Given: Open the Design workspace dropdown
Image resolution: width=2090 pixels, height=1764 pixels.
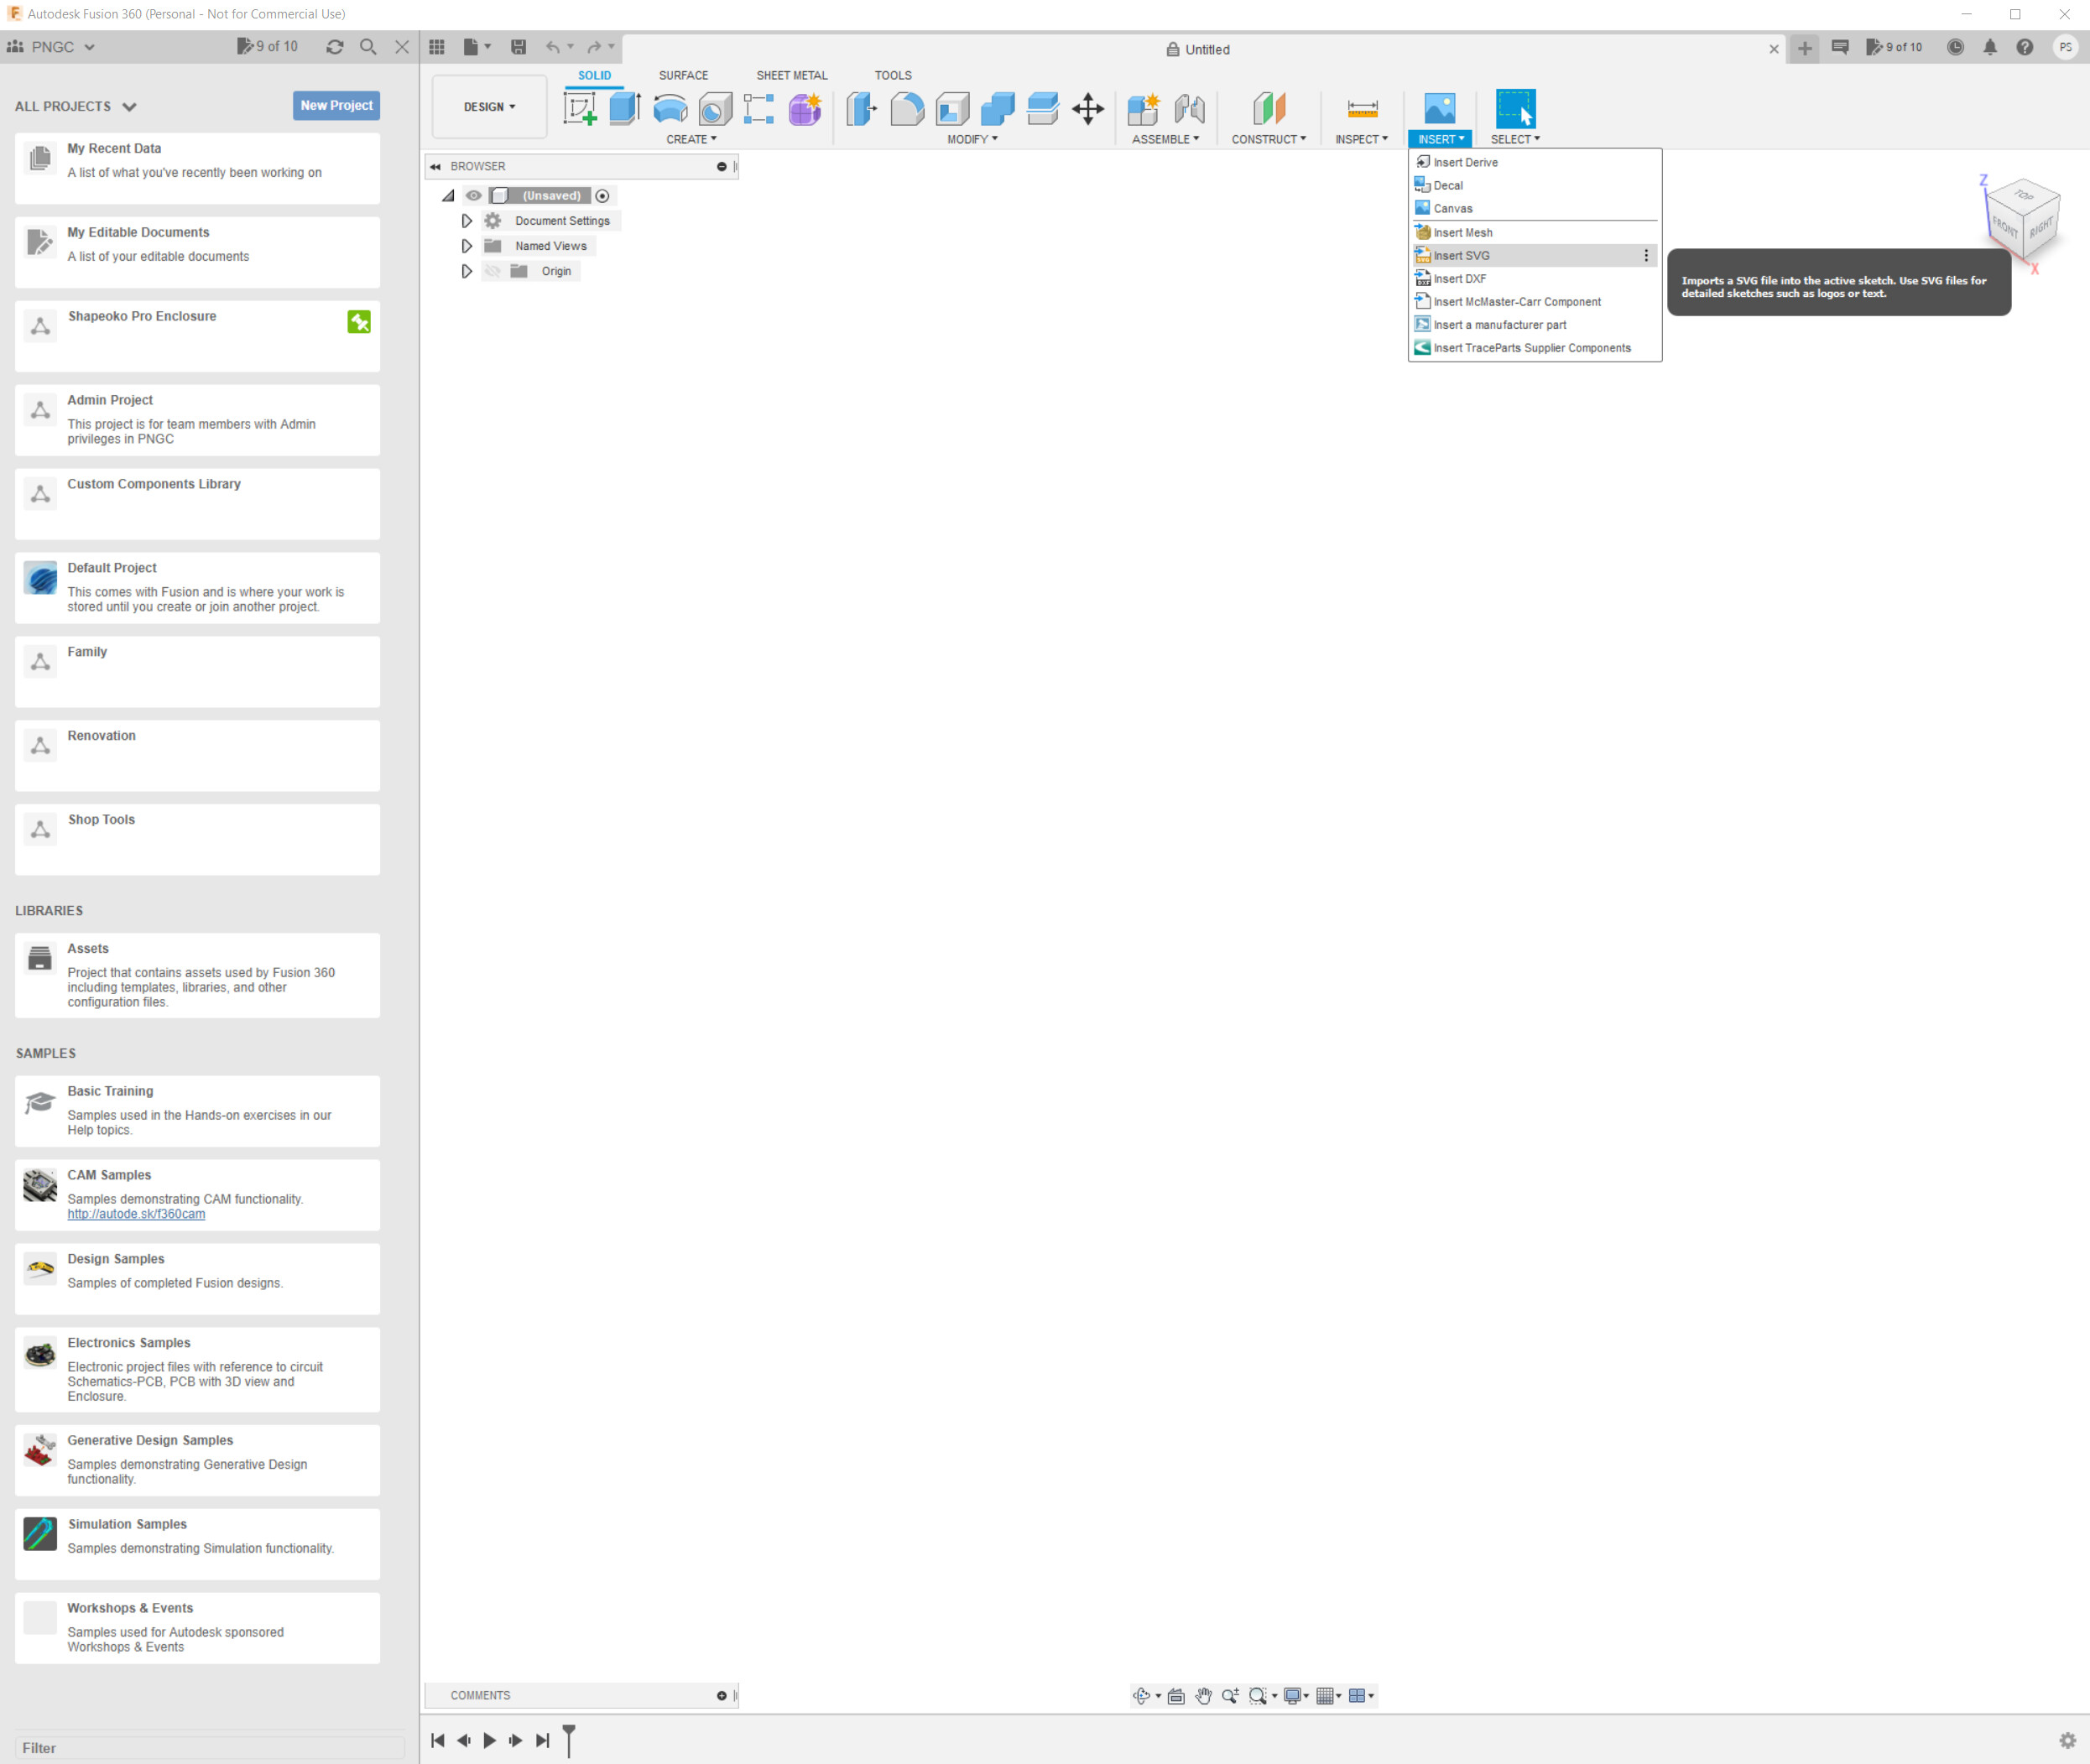Looking at the screenshot, I should coord(489,107).
